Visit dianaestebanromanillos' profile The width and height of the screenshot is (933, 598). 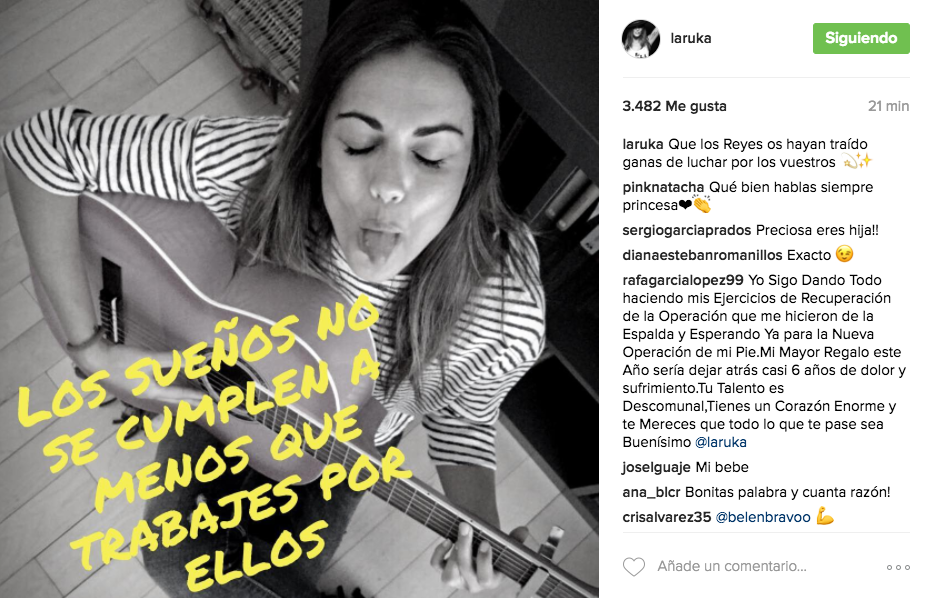[x=702, y=255]
